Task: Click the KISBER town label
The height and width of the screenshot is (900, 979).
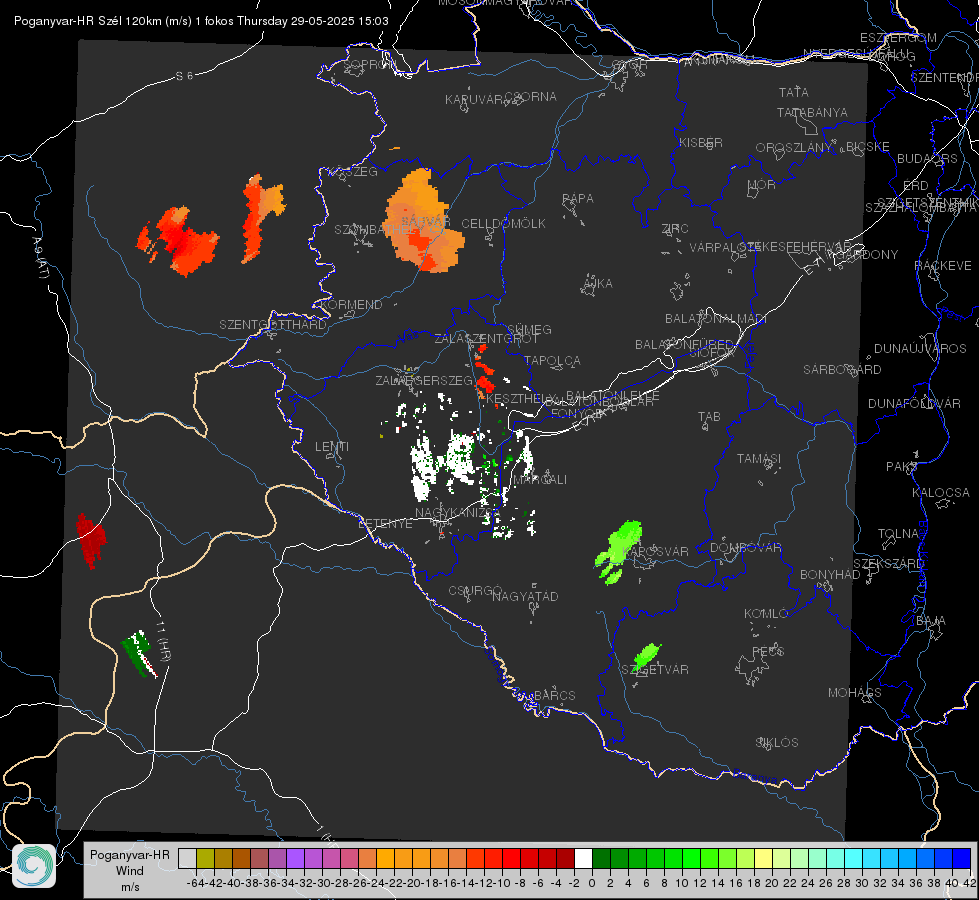Action: tap(701, 142)
